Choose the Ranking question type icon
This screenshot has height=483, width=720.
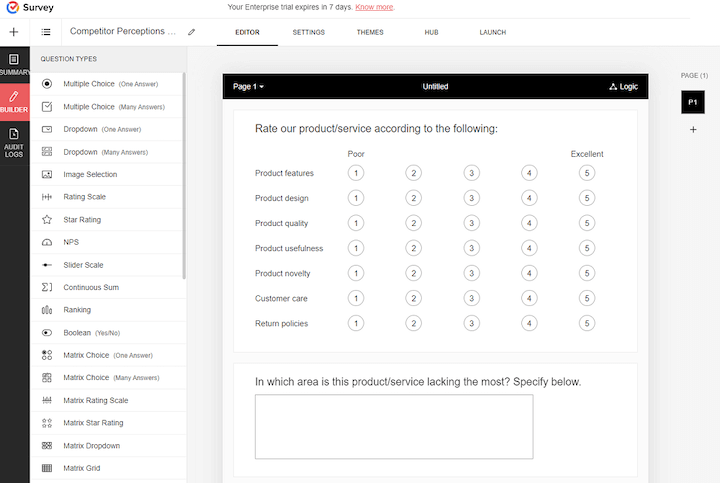point(47,310)
